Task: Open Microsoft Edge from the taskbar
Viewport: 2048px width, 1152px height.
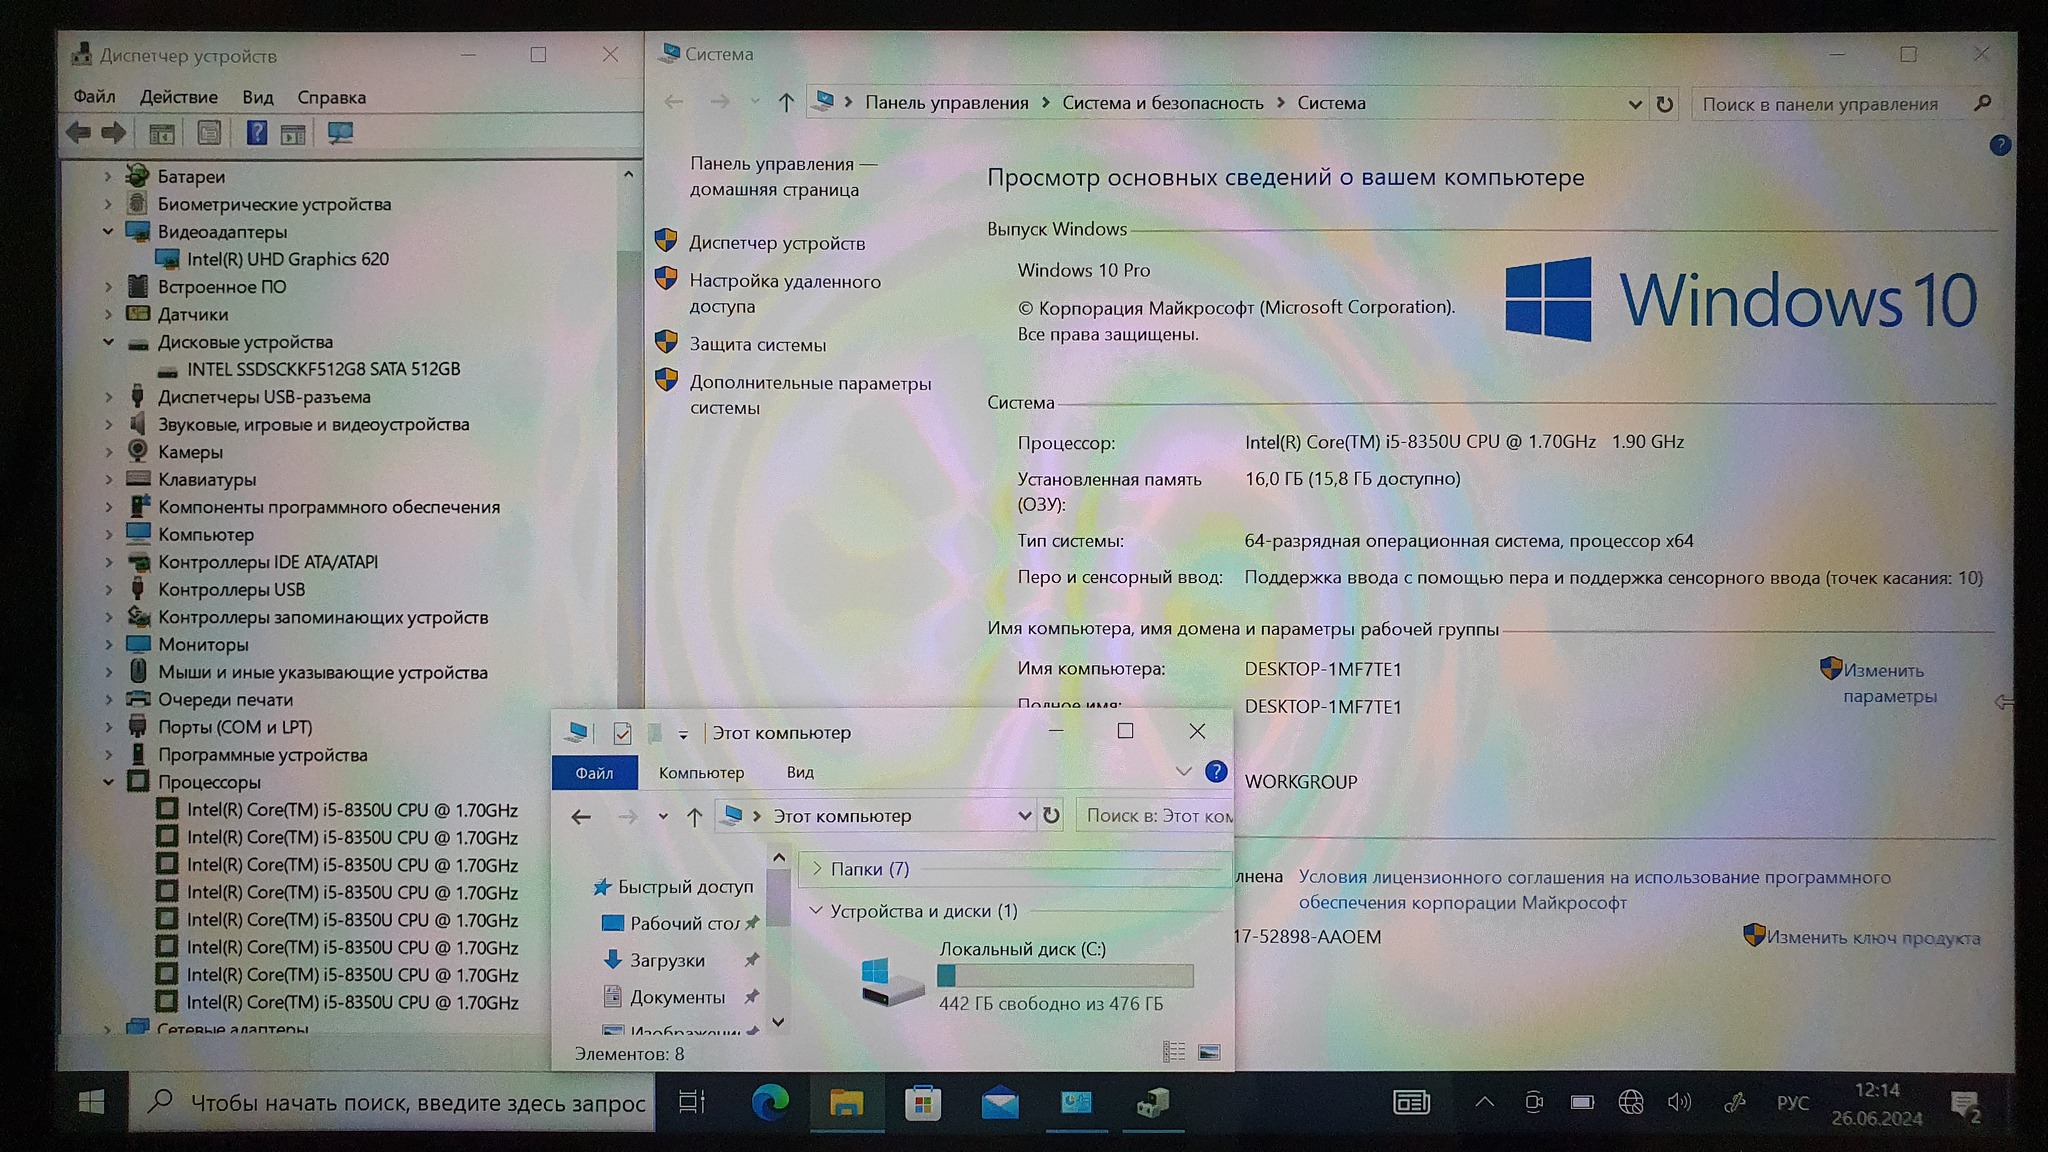Action: (x=769, y=1103)
